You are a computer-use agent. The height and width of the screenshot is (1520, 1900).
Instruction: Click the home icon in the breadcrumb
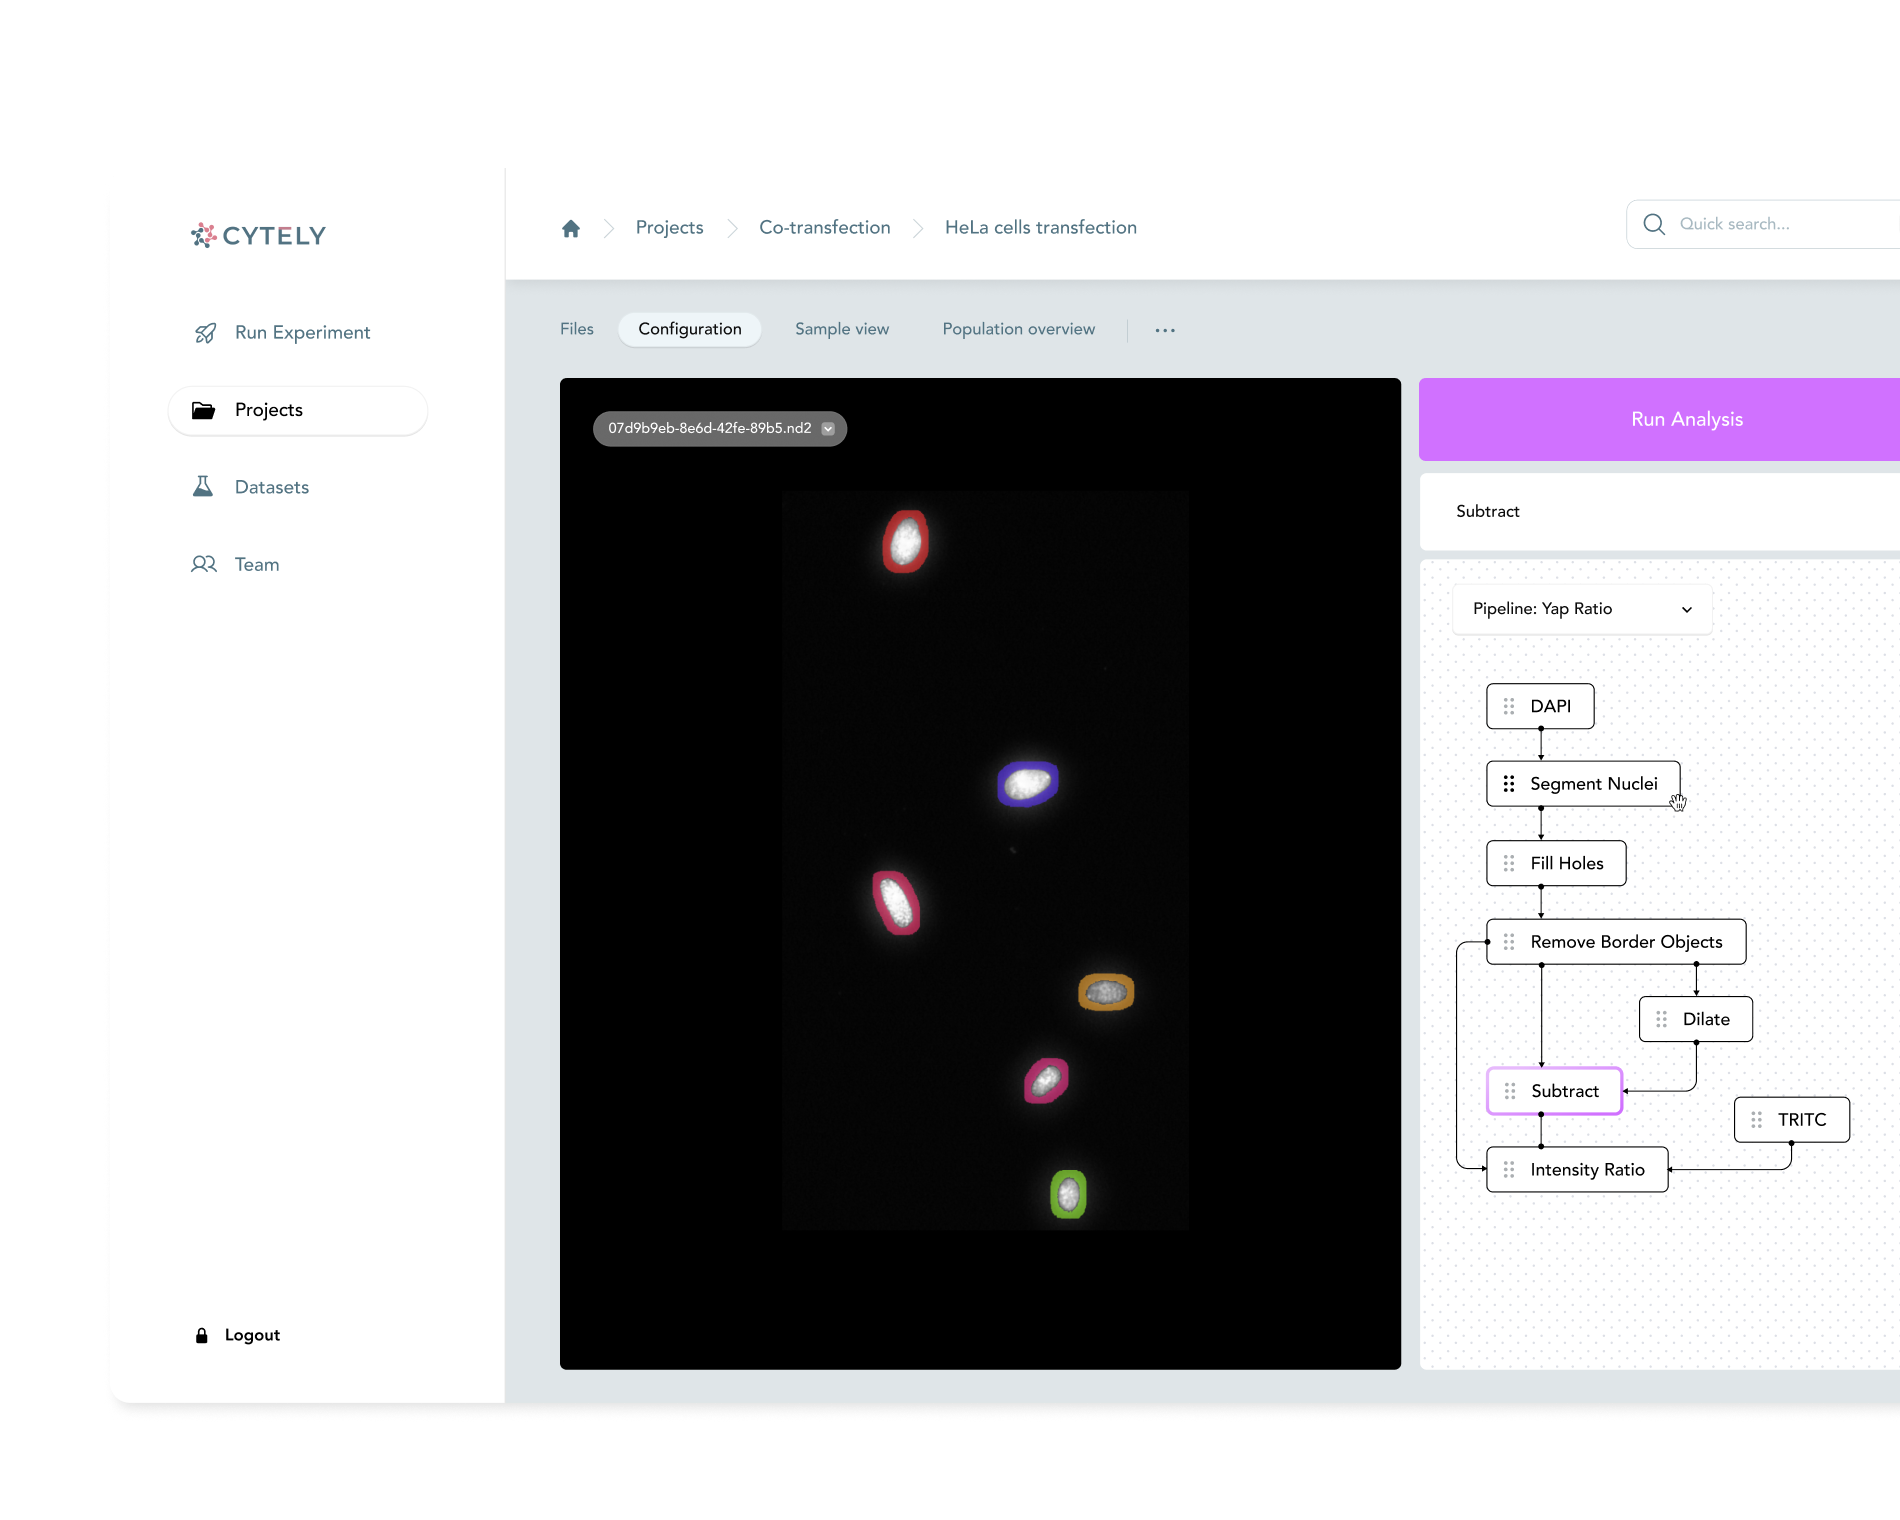tap(571, 228)
